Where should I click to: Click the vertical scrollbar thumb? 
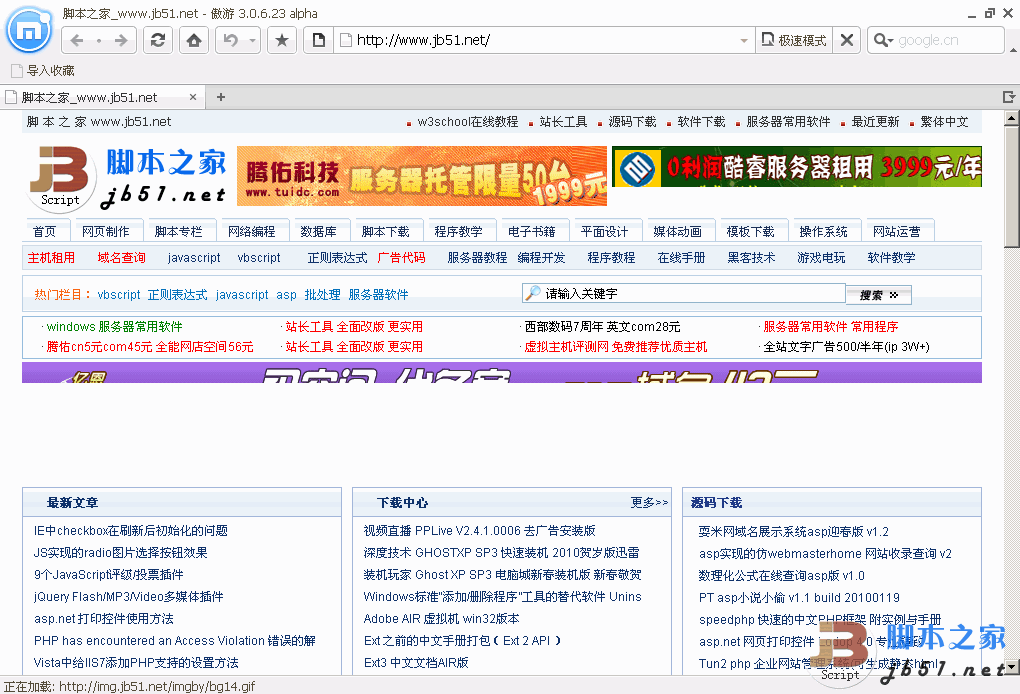click(1011, 187)
